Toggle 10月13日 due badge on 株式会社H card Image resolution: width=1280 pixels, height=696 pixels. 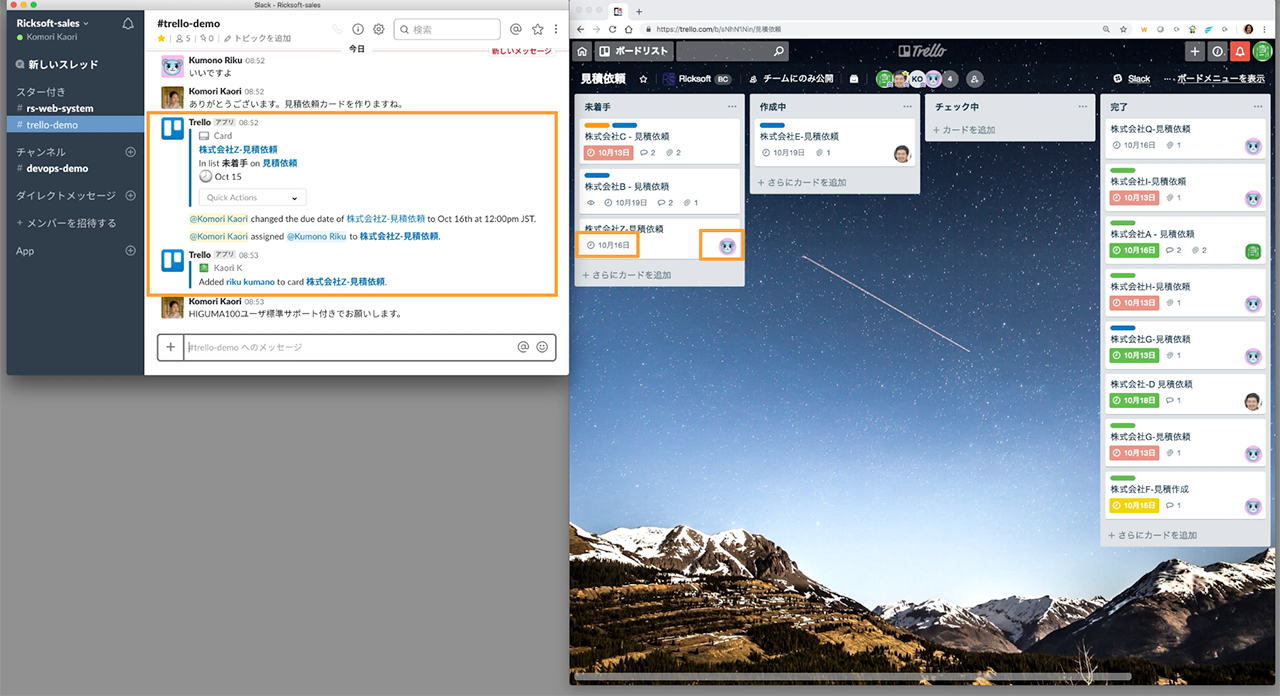click(1133, 303)
